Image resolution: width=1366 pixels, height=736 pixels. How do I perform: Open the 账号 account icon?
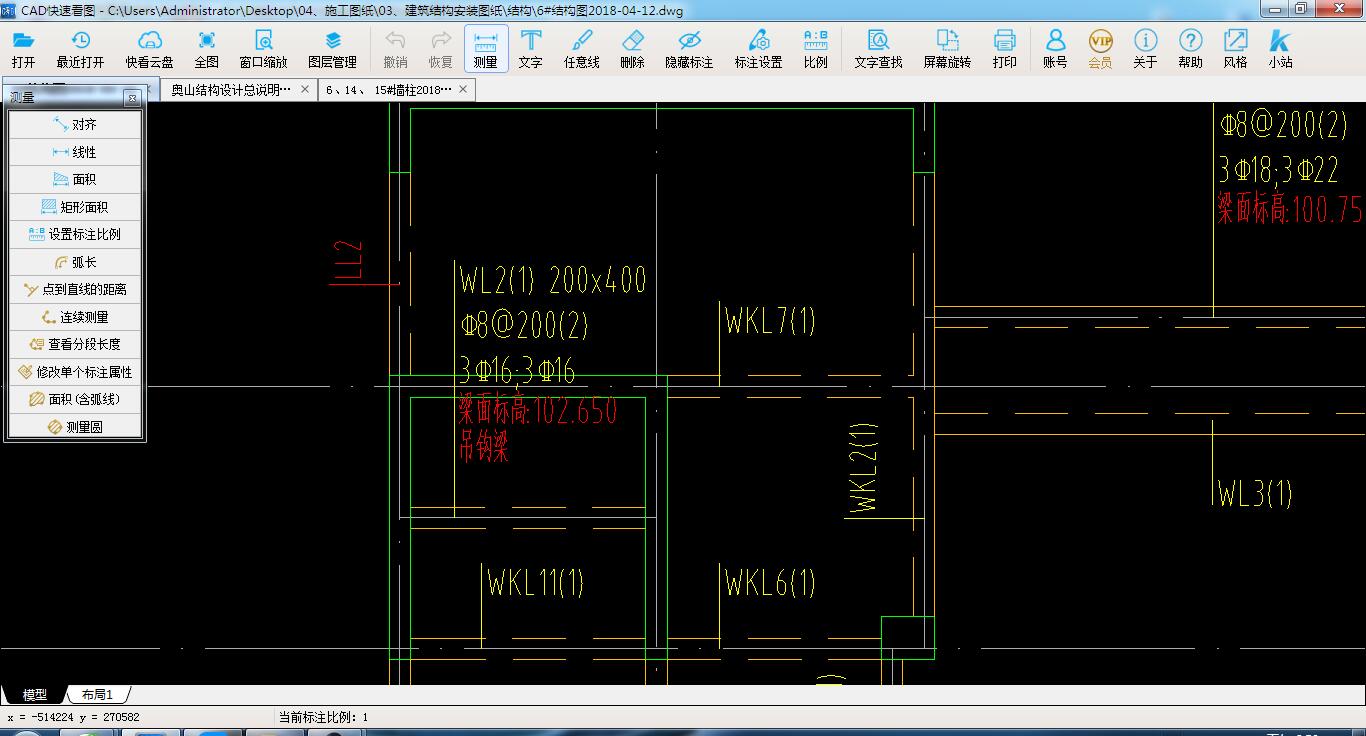[1055, 49]
